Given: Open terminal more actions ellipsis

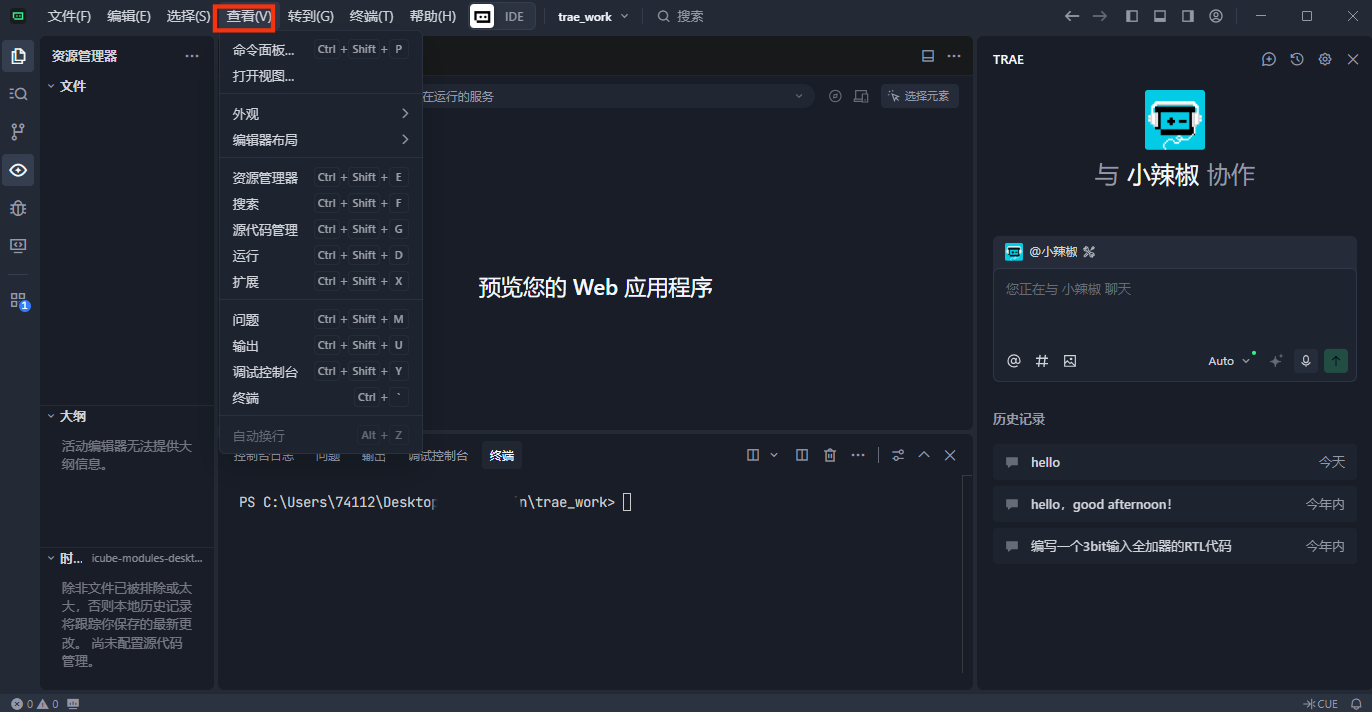Looking at the screenshot, I should tap(858, 455).
